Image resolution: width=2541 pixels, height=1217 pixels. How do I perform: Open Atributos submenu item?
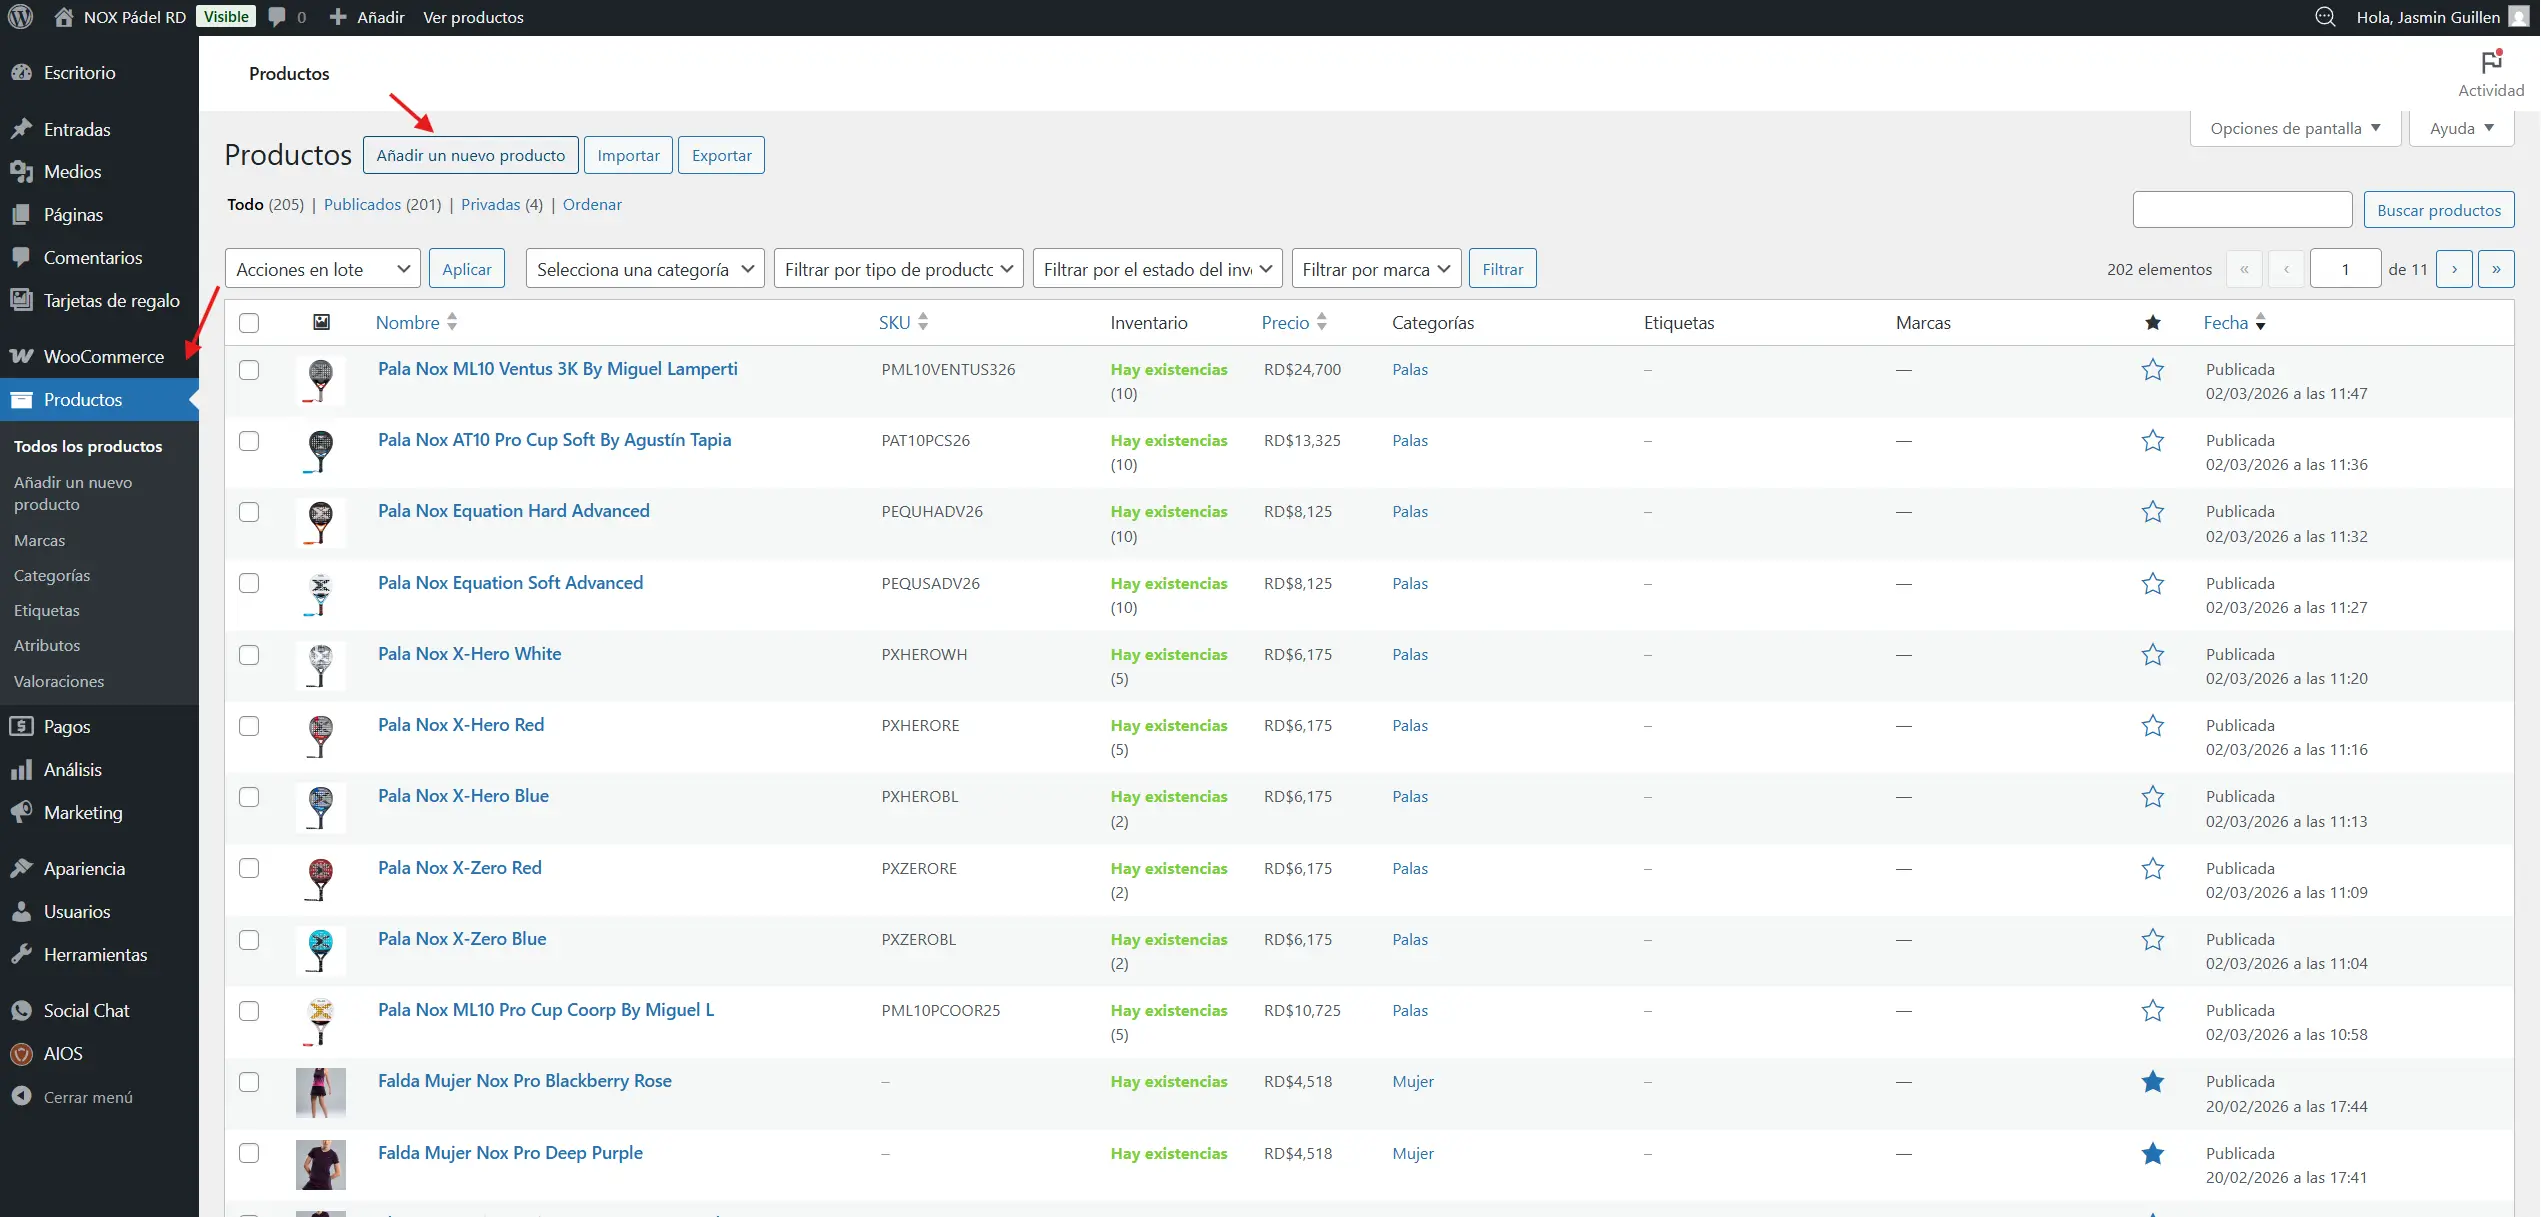tap(47, 645)
